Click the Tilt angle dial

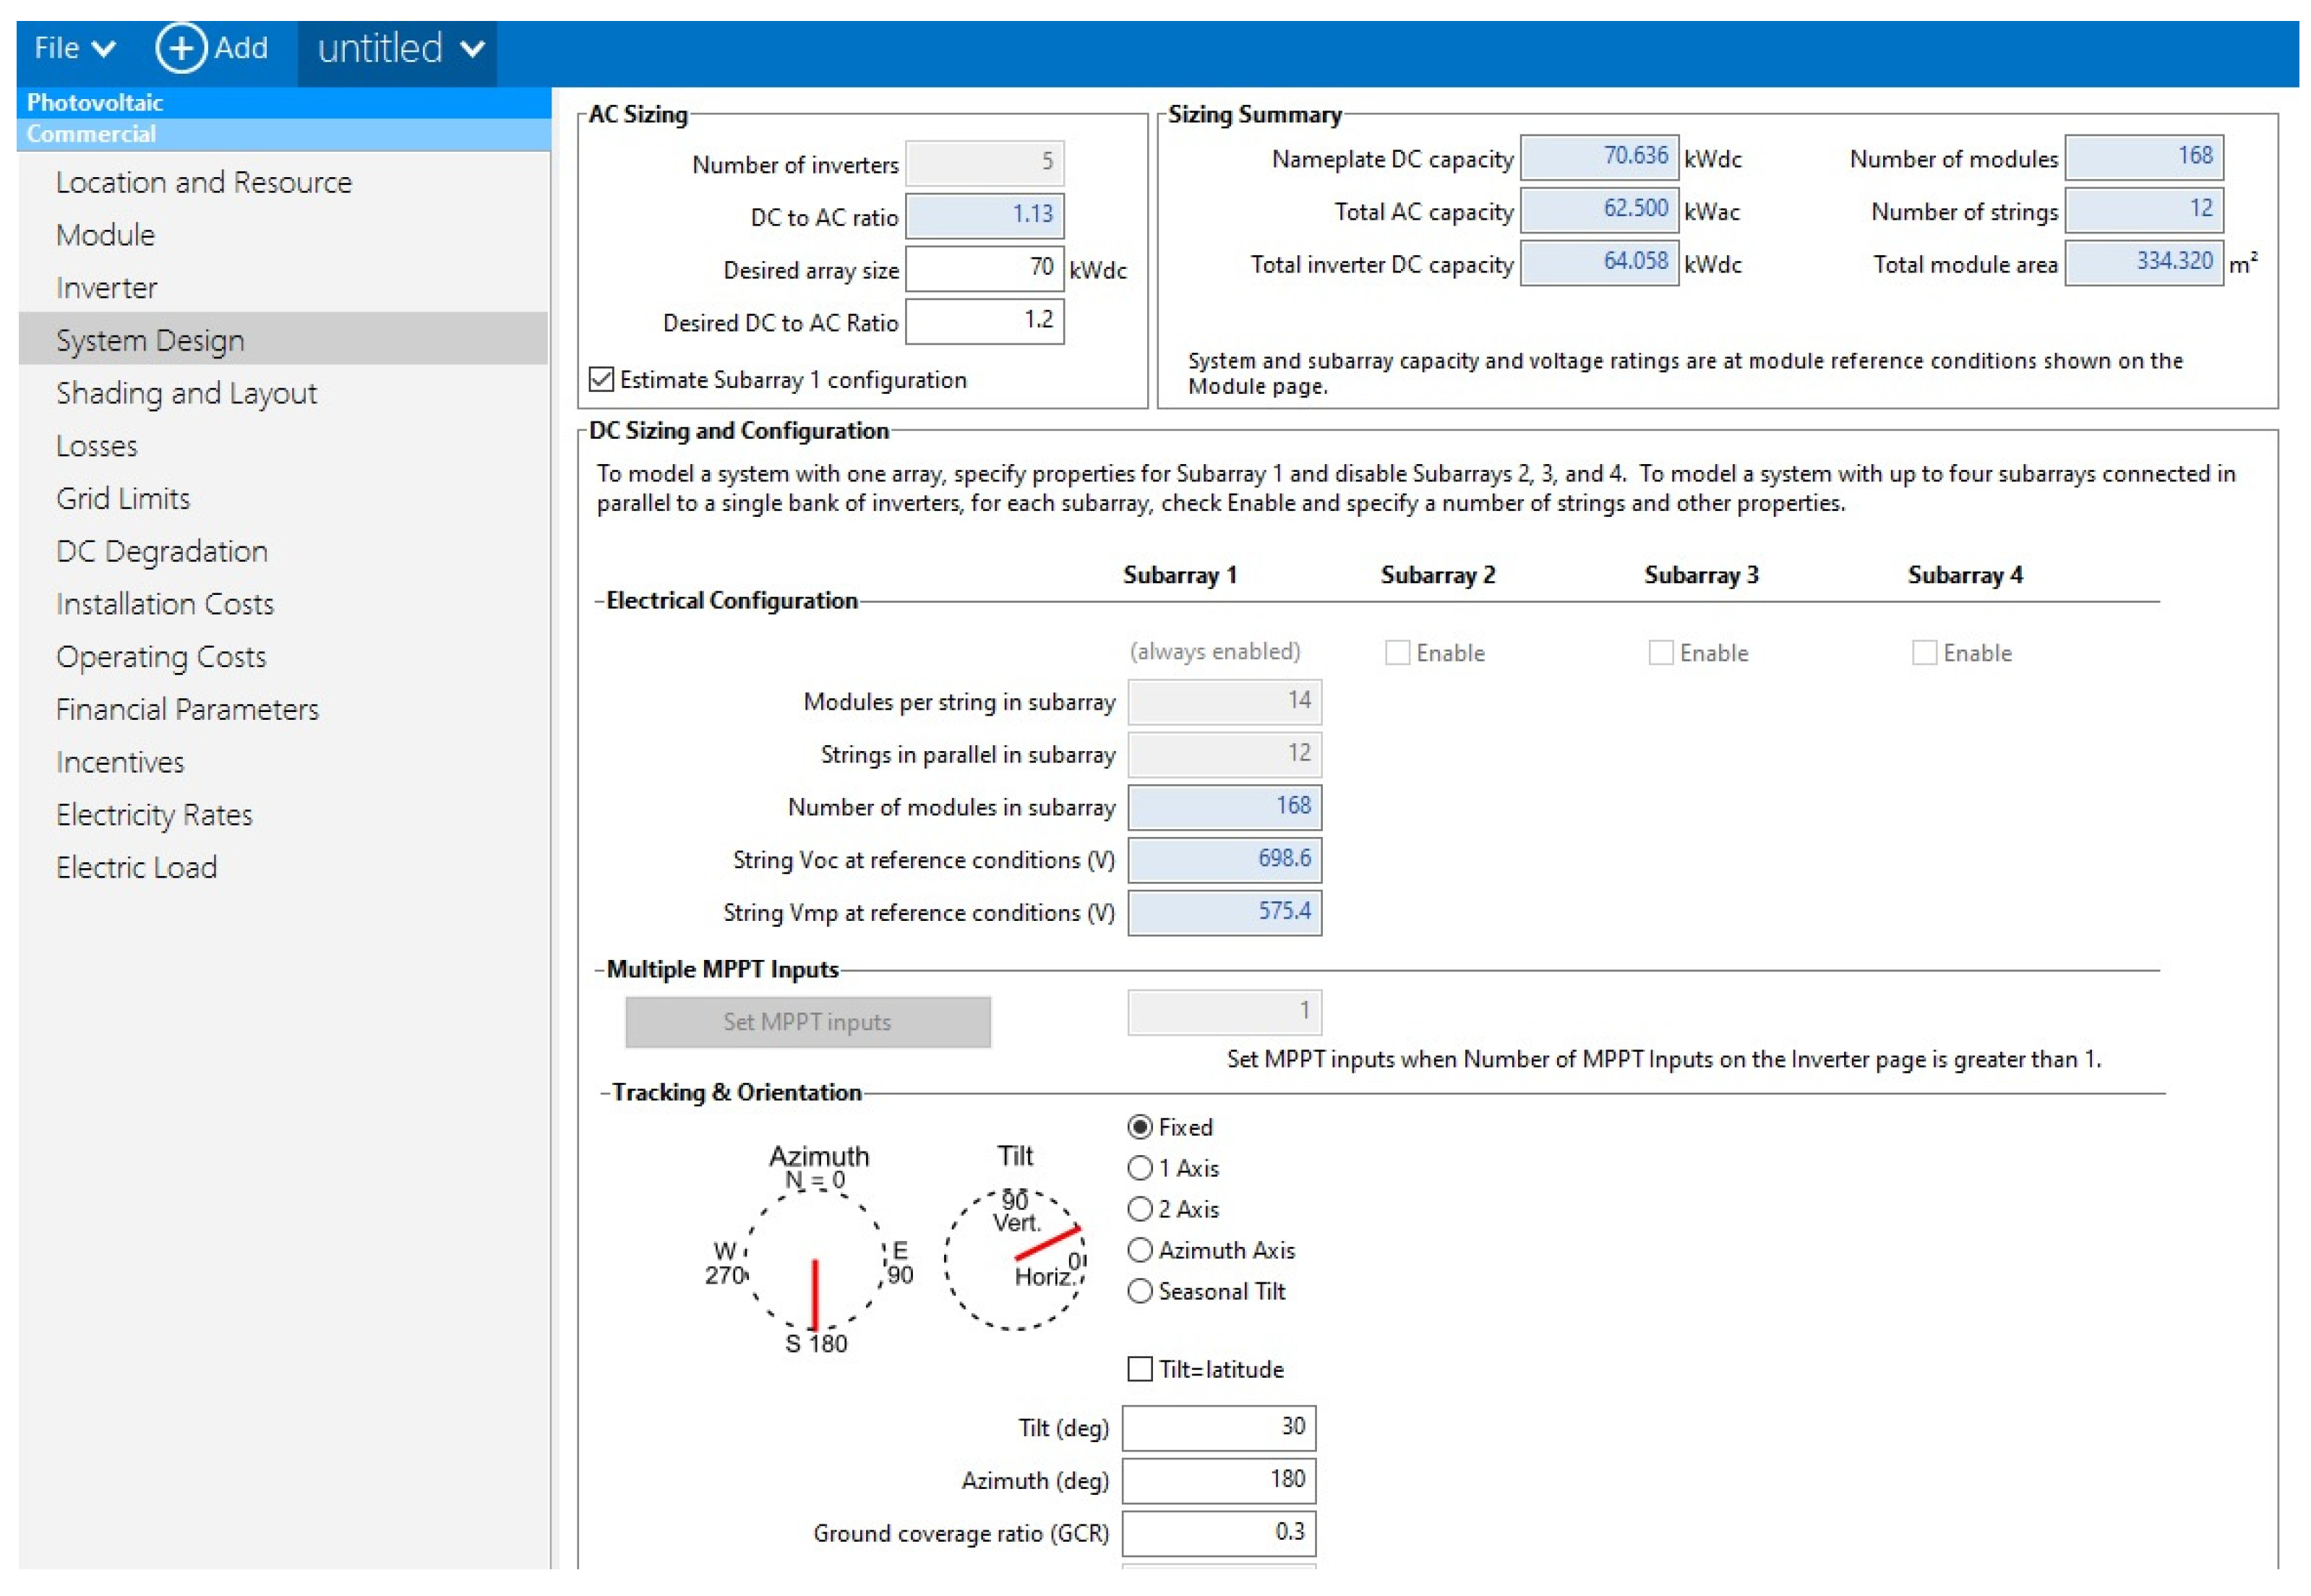[1014, 1260]
